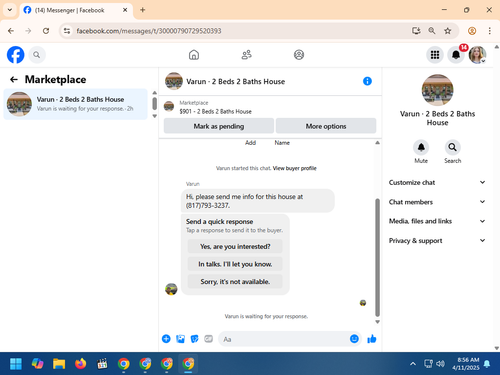Screen dimensions: 500x375
Task: Click the large listing photo in the info panel
Action: [x=437, y=90]
